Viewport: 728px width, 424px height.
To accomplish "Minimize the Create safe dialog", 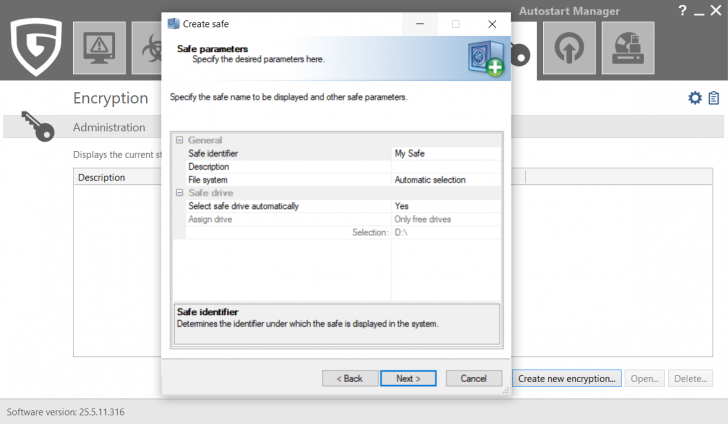I will click(420, 24).
